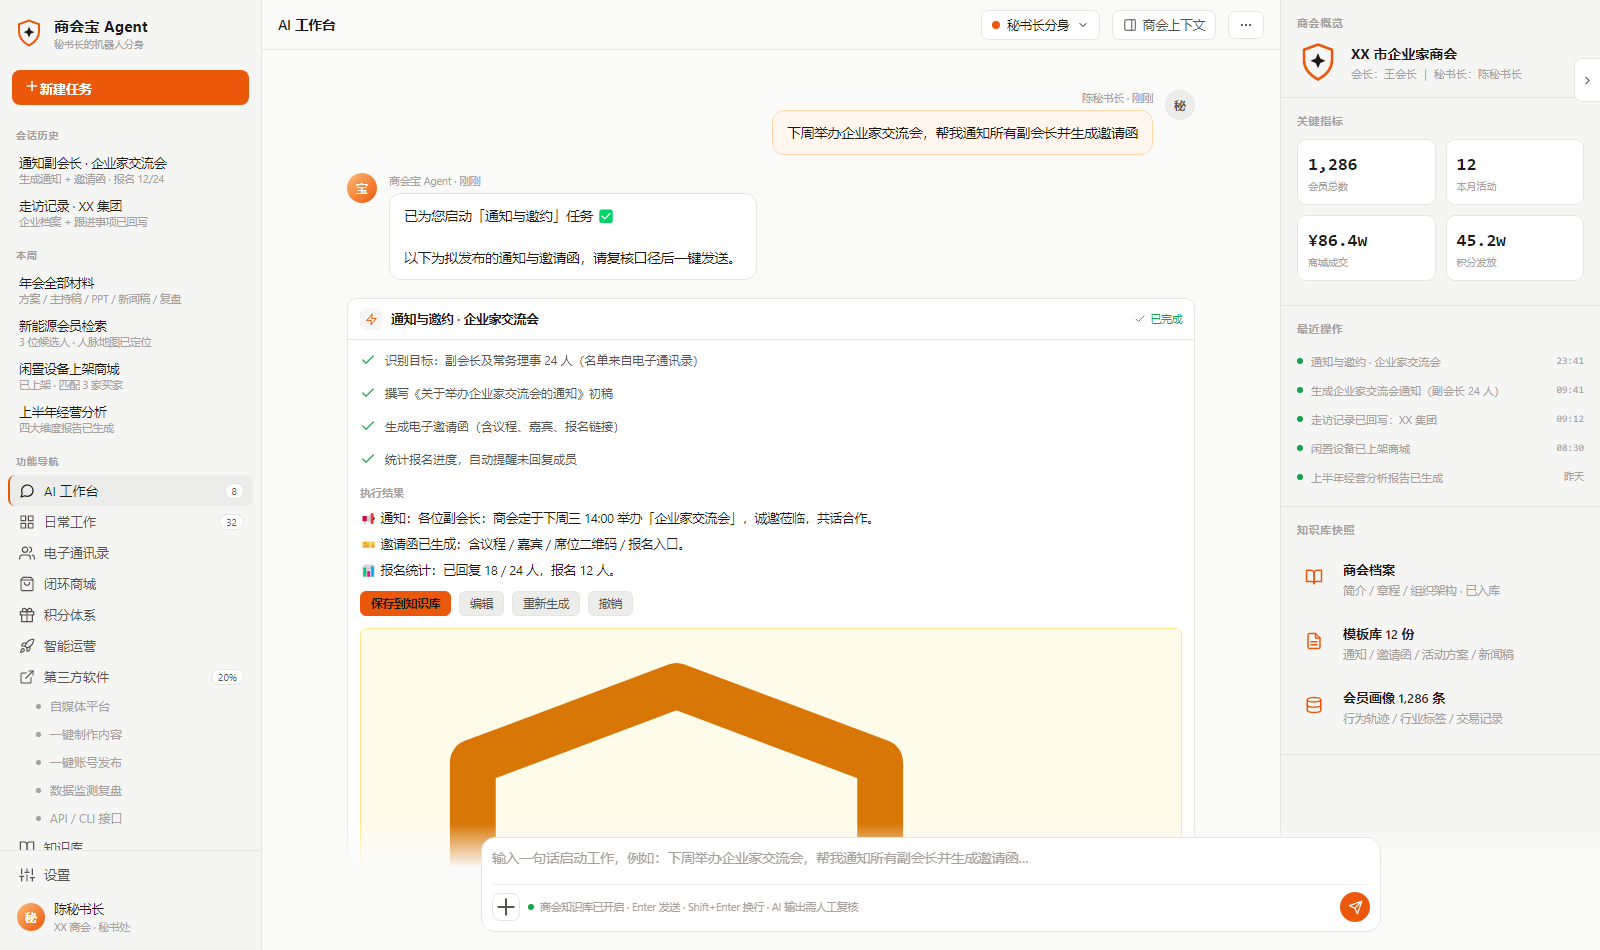
Task: Open 秘书长分身 dropdown selector
Action: click(x=1040, y=25)
